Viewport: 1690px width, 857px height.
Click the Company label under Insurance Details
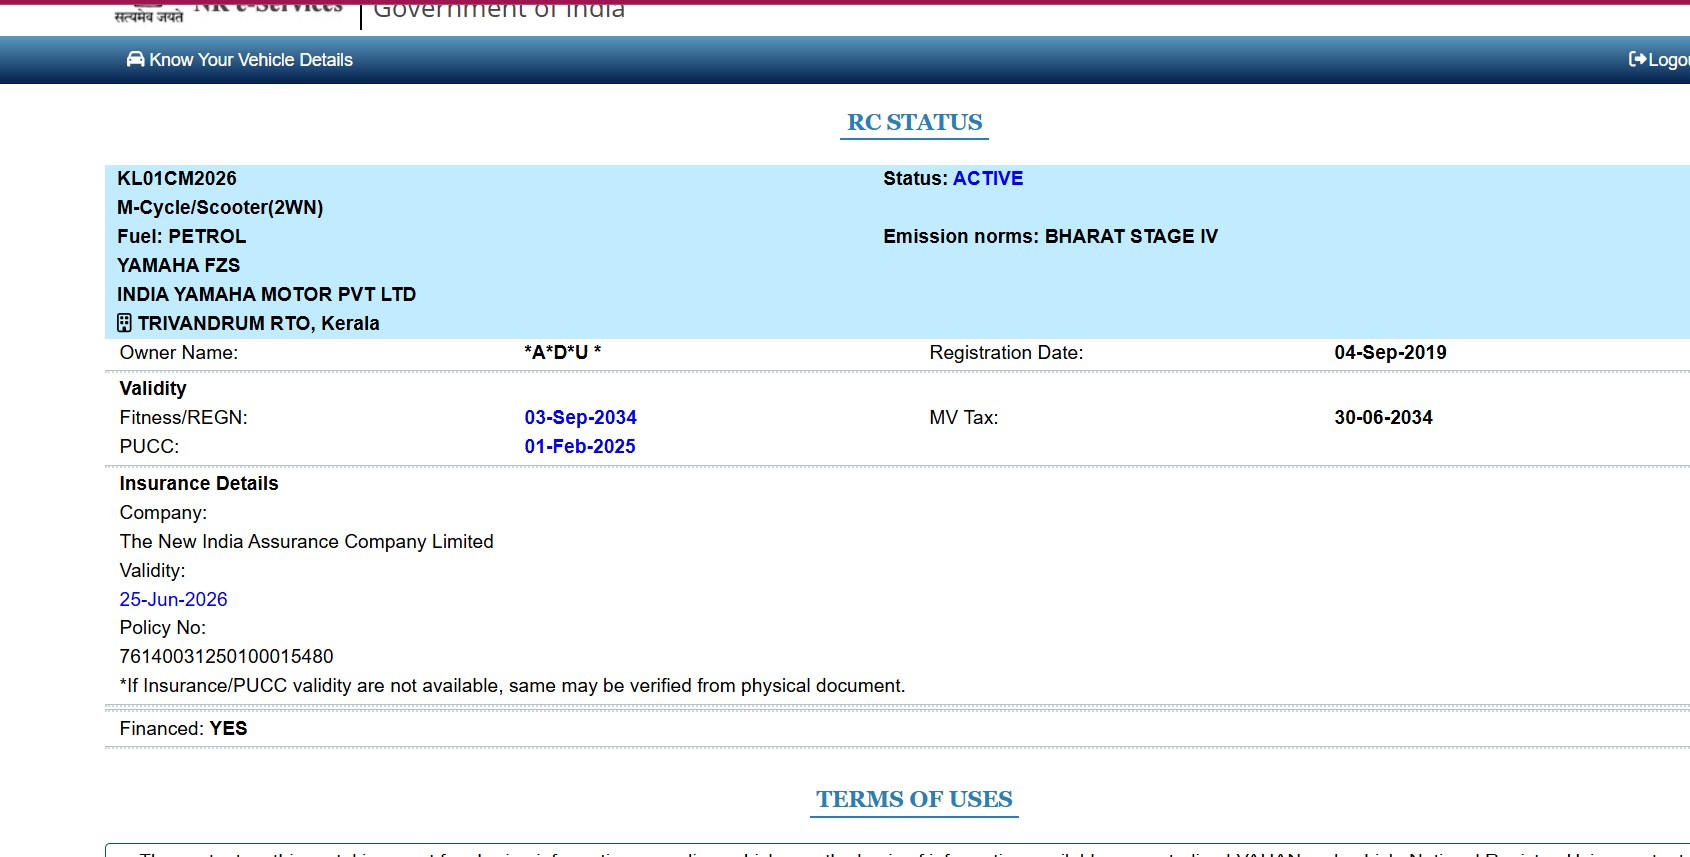(x=164, y=512)
